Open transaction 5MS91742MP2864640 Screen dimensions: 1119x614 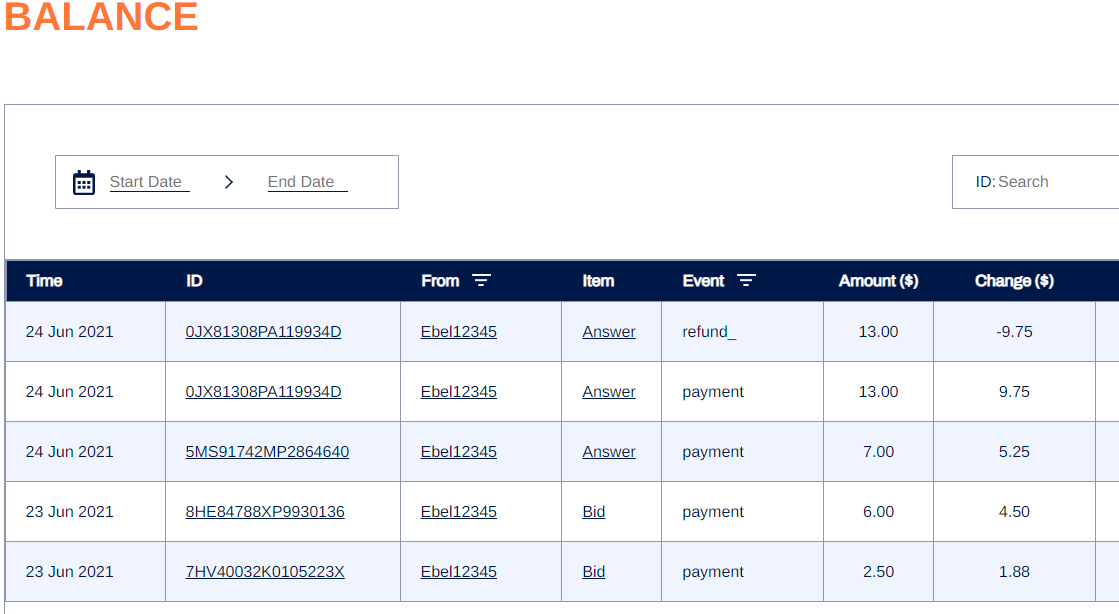(x=267, y=452)
